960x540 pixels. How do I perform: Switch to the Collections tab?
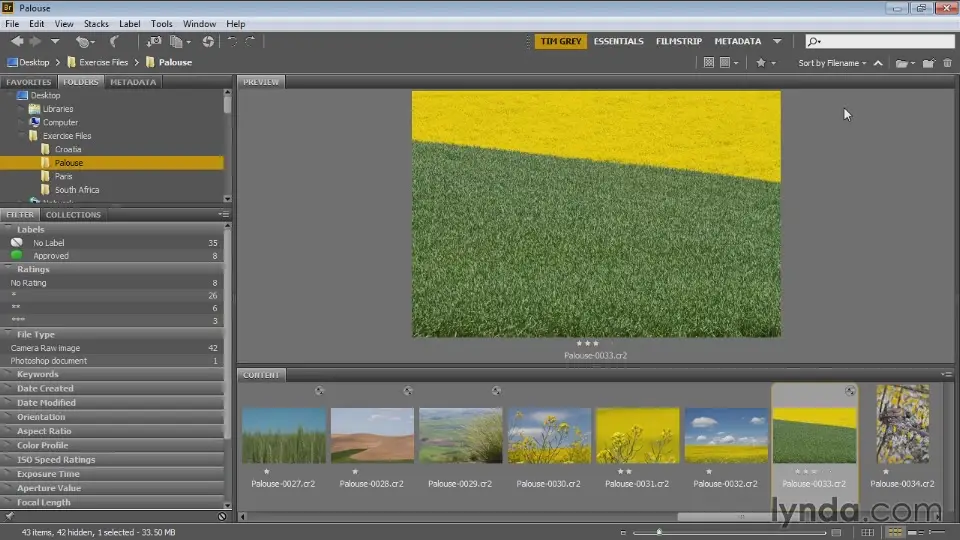(x=73, y=214)
